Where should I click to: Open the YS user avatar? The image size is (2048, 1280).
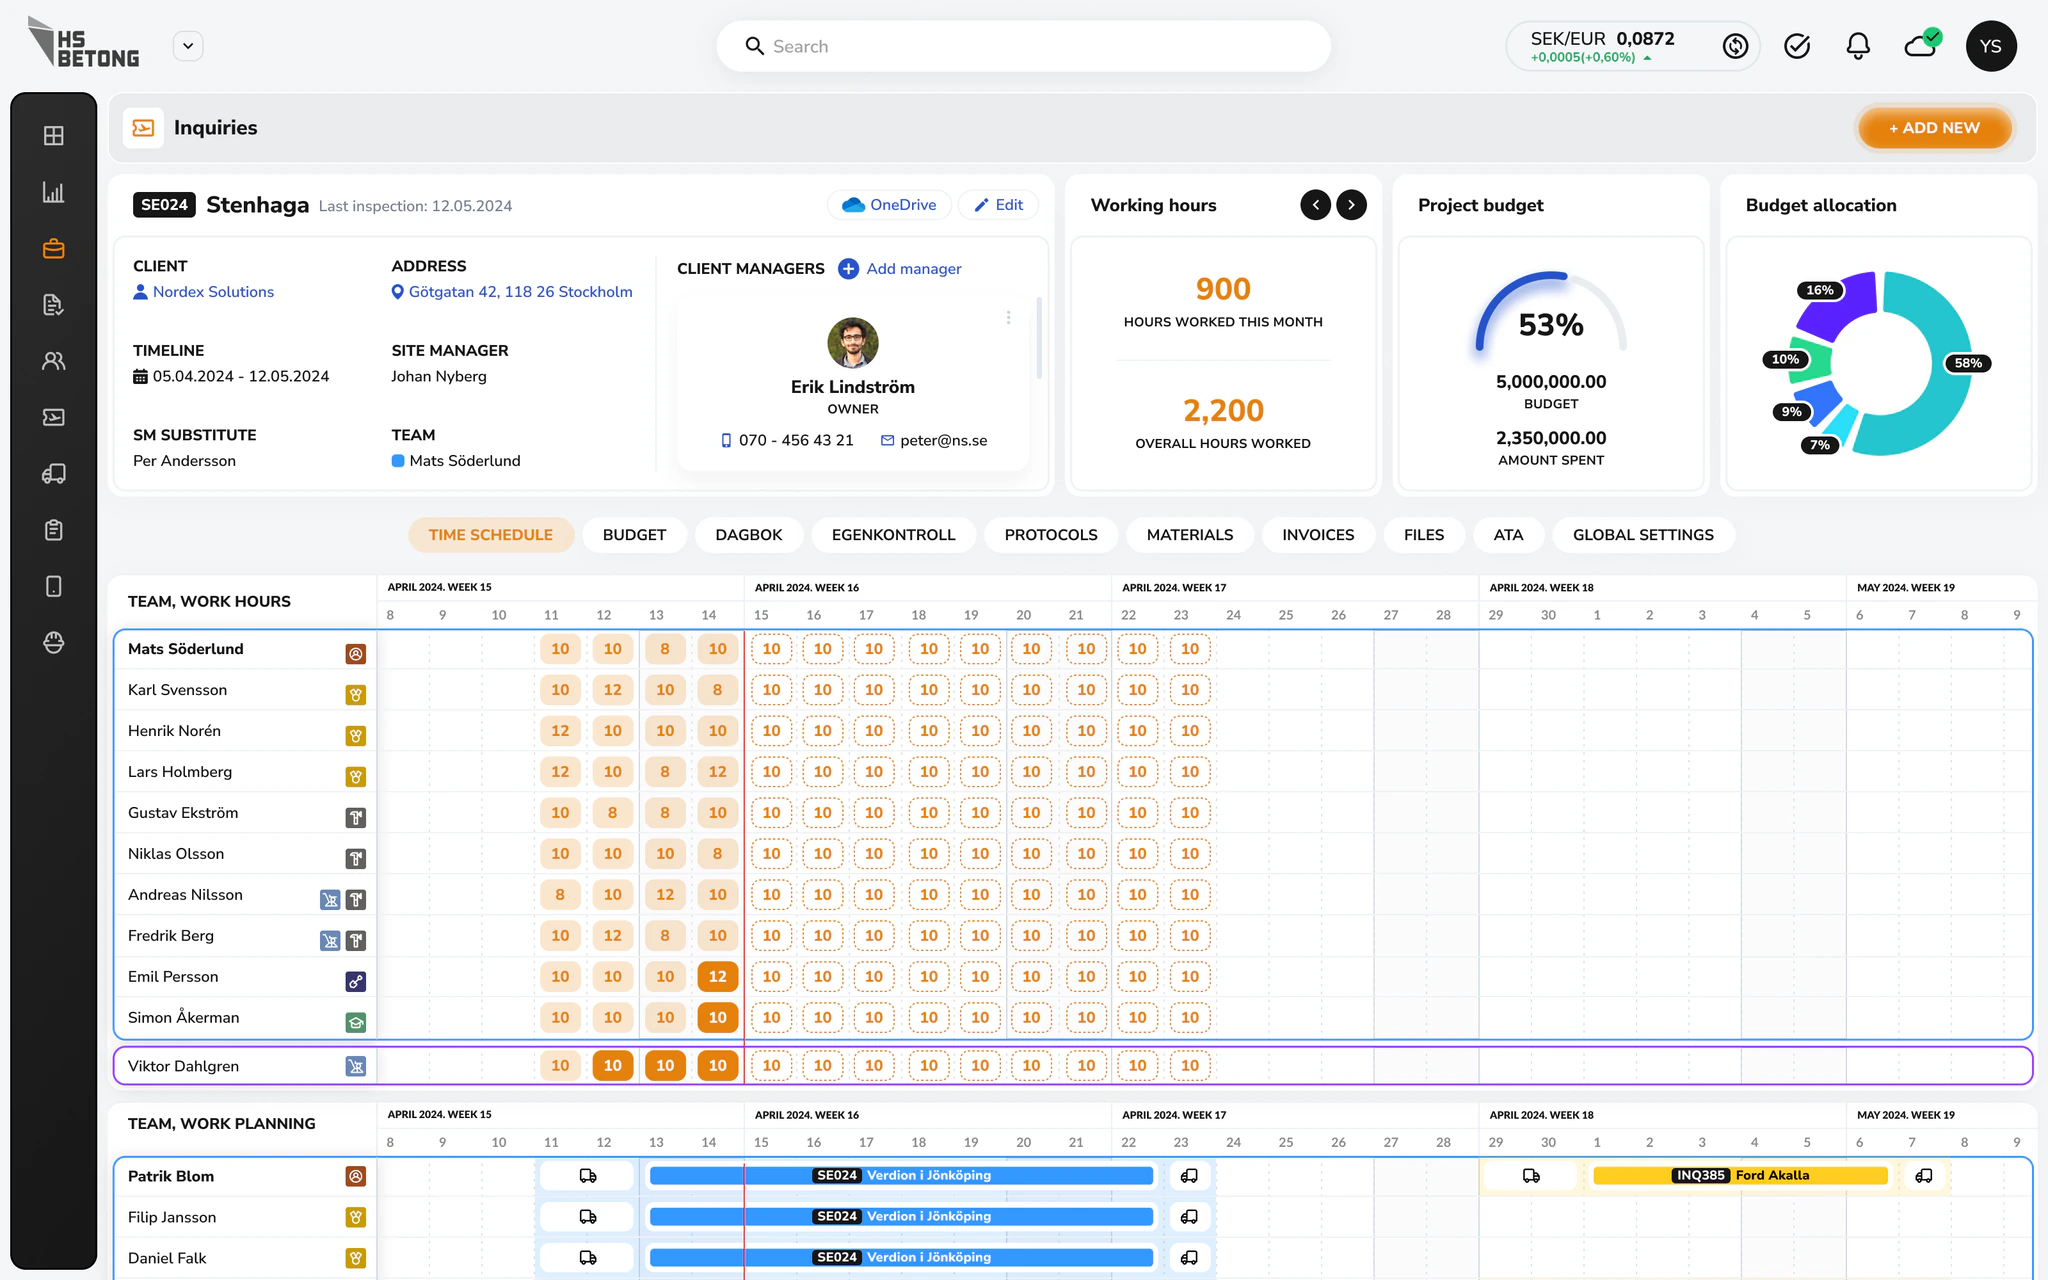tap(1991, 46)
